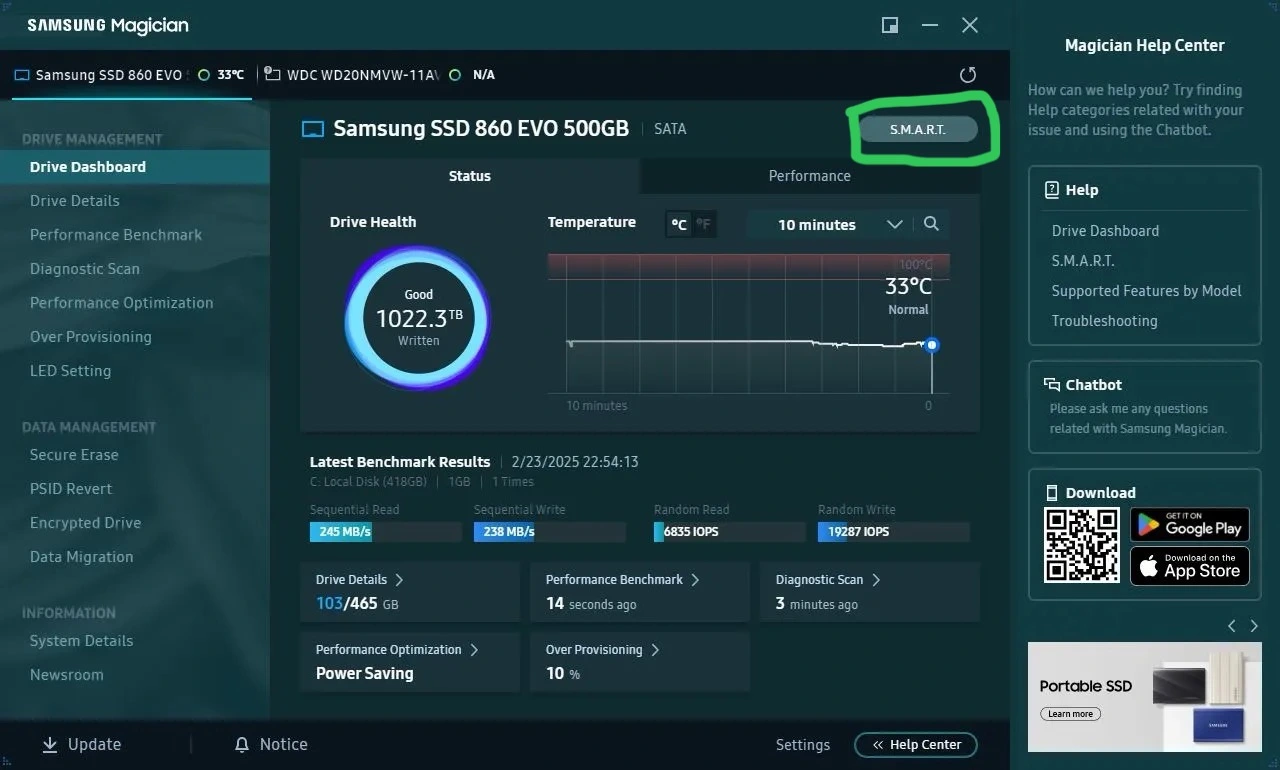
Task: Open LED Setting in the sidebar
Action: 135,371
